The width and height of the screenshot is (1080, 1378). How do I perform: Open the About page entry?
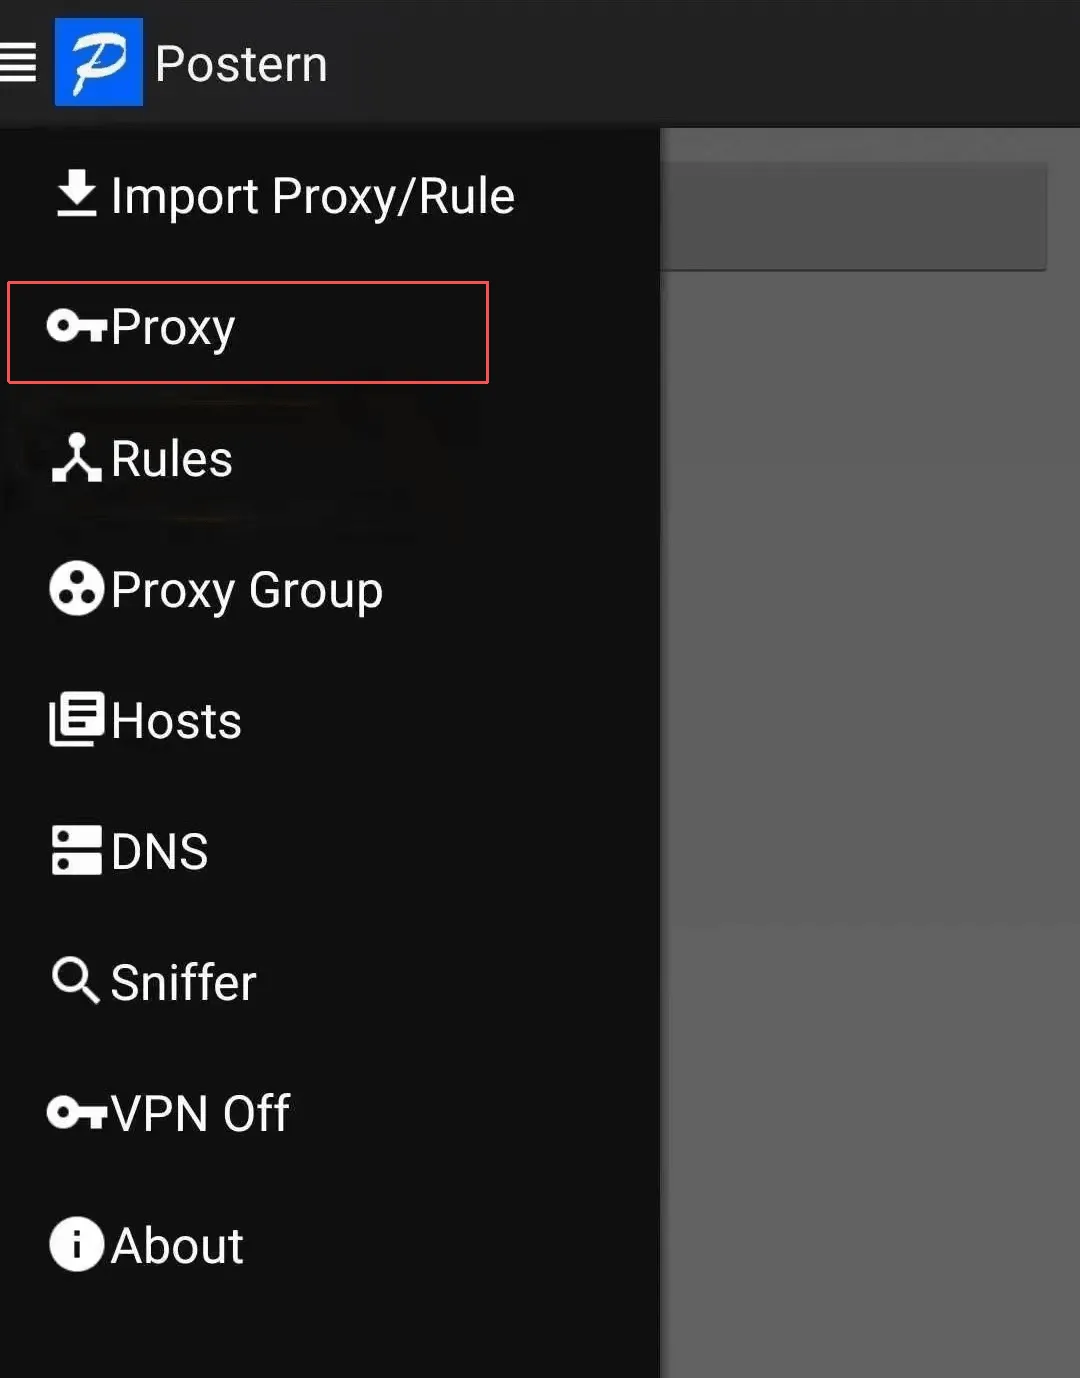pos(177,1246)
